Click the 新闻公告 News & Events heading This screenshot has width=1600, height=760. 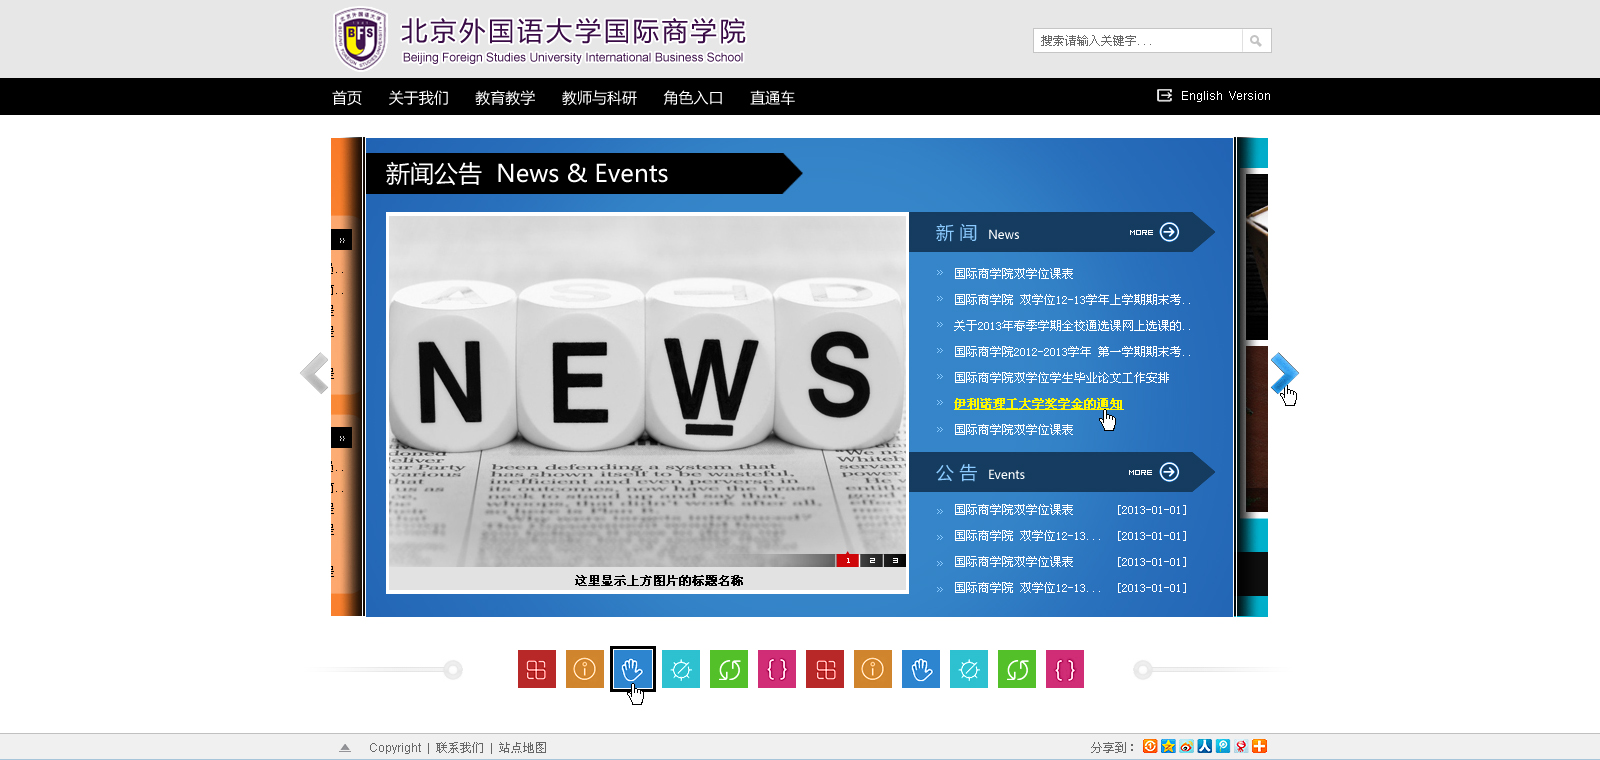[527, 174]
